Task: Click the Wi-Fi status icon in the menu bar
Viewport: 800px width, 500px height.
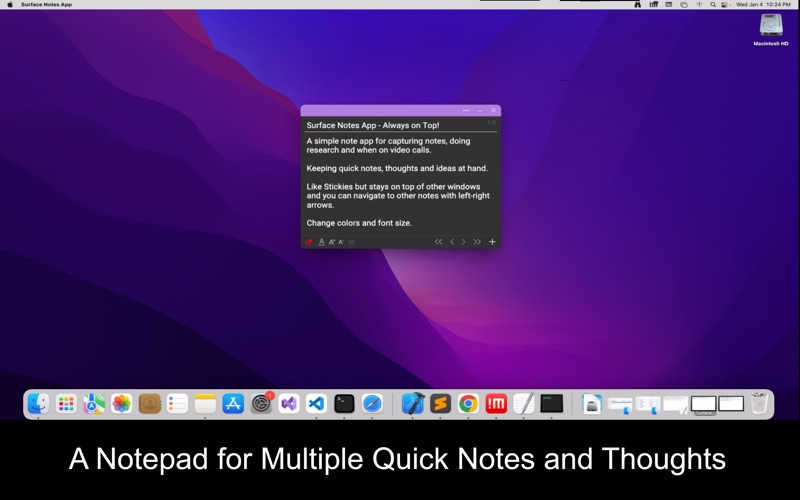Action: pos(699,4)
